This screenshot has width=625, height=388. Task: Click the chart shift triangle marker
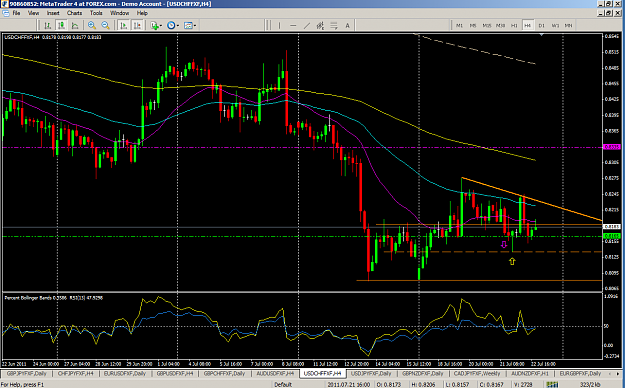click(x=541, y=35)
